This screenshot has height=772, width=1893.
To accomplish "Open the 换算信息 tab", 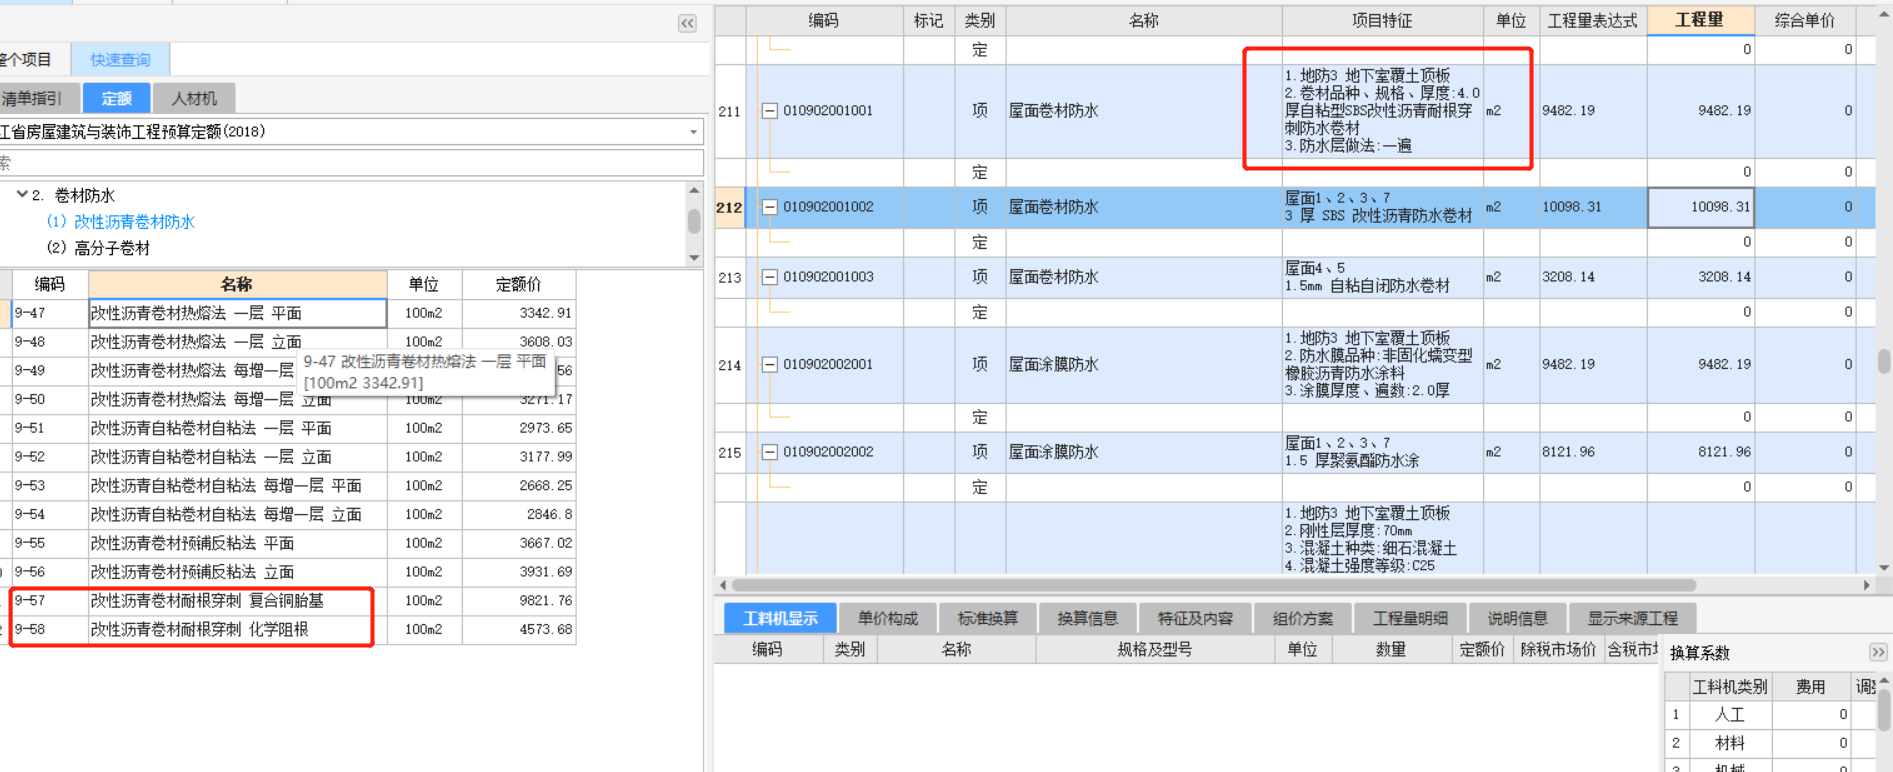I will click(1087, 618).
